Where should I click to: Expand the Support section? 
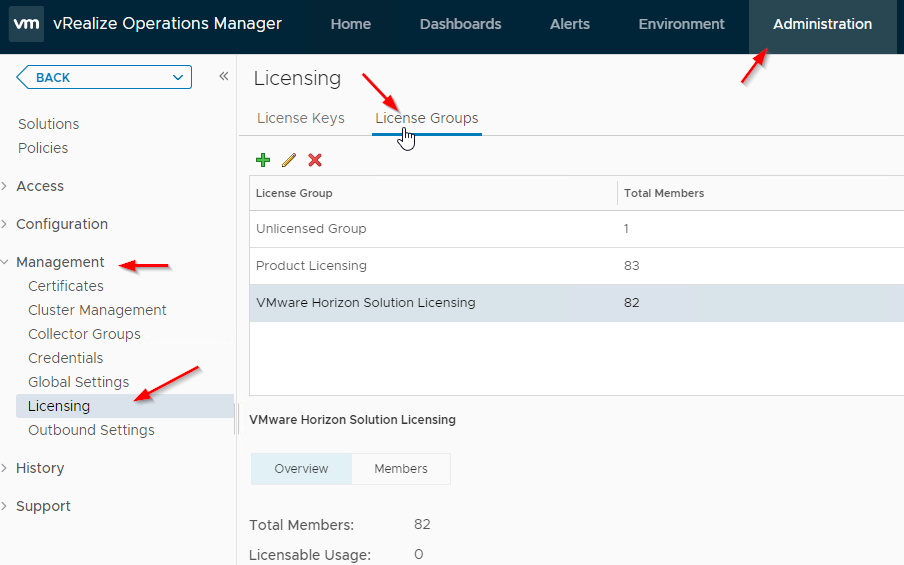[5, 506]
